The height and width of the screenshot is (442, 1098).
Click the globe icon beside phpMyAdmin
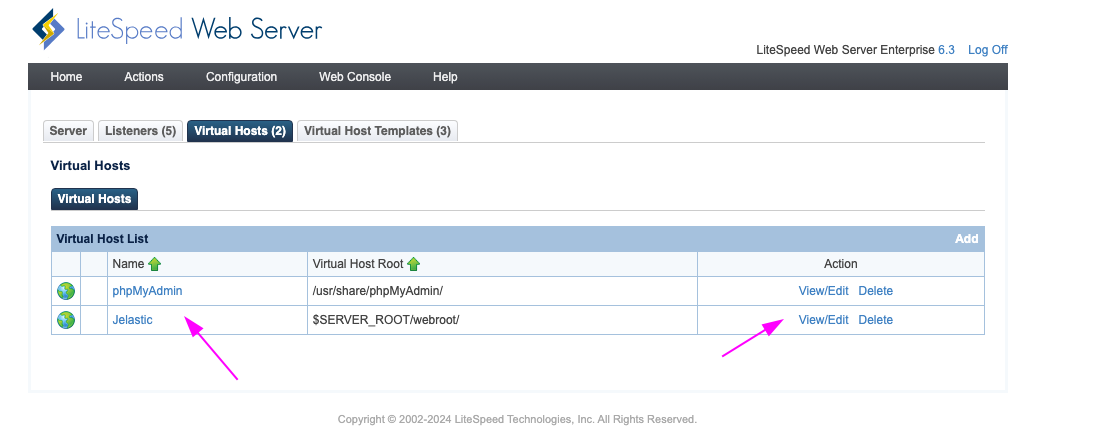66,291
